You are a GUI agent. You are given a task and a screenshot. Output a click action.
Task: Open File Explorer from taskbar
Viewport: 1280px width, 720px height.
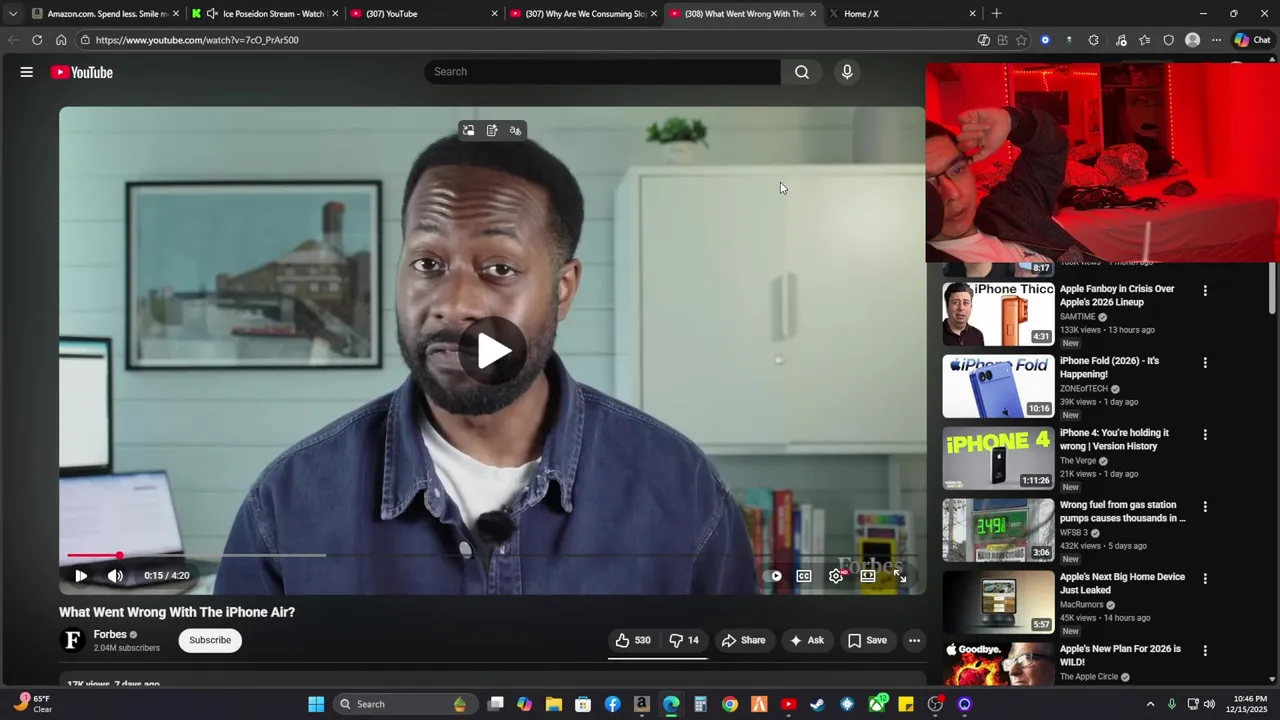(x=554, y=704)
